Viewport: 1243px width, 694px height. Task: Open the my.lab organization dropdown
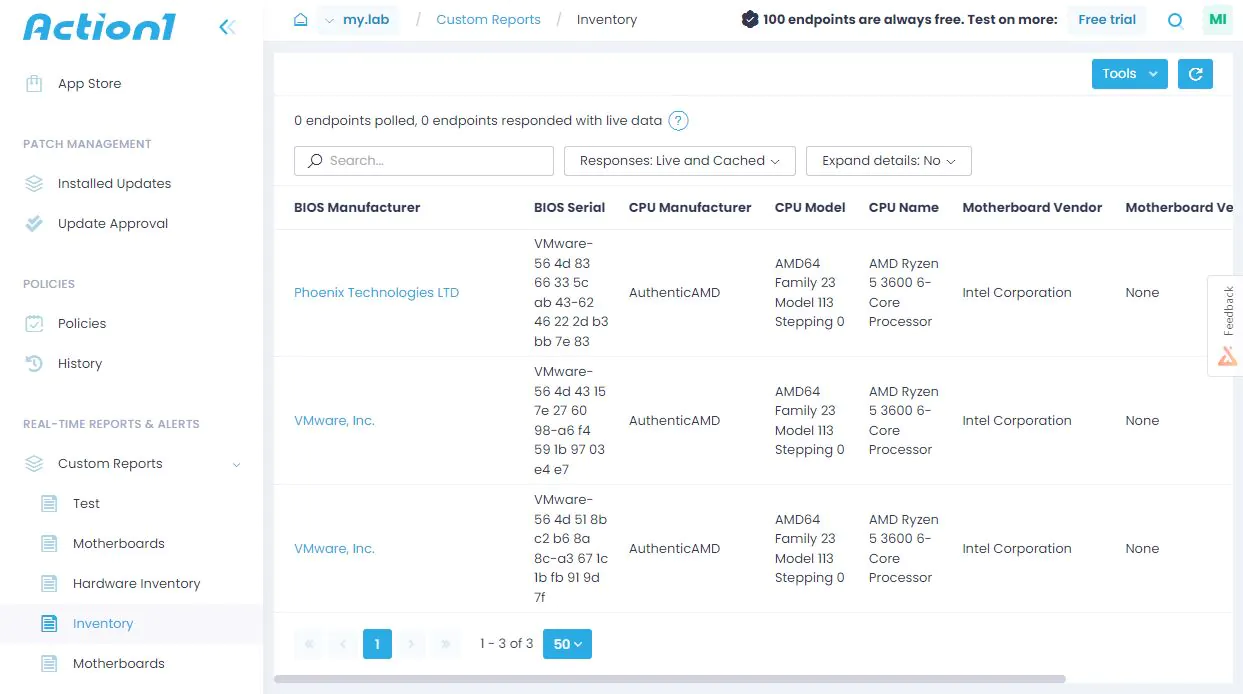pyautogui.click(x=358, y=19)
